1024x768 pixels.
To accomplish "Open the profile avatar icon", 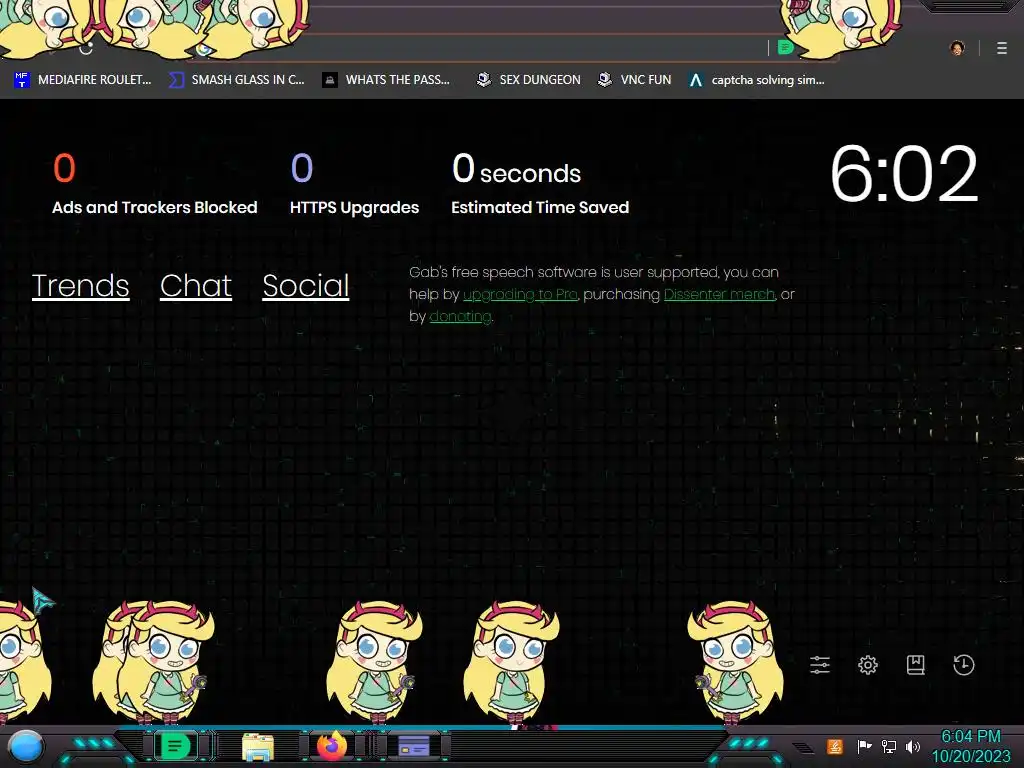I will pos(957,48).
